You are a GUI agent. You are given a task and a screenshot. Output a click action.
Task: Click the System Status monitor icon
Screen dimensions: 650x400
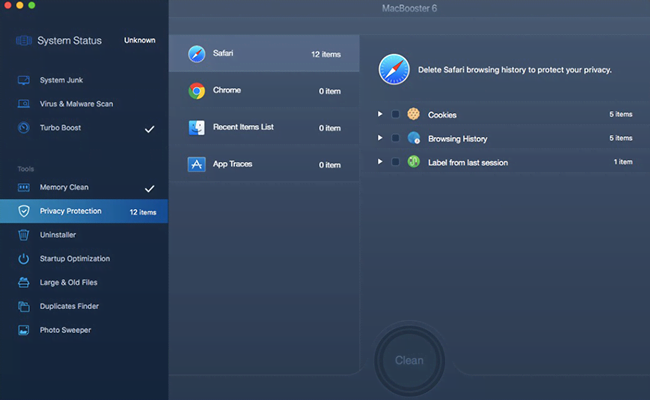tap(24, 41)
